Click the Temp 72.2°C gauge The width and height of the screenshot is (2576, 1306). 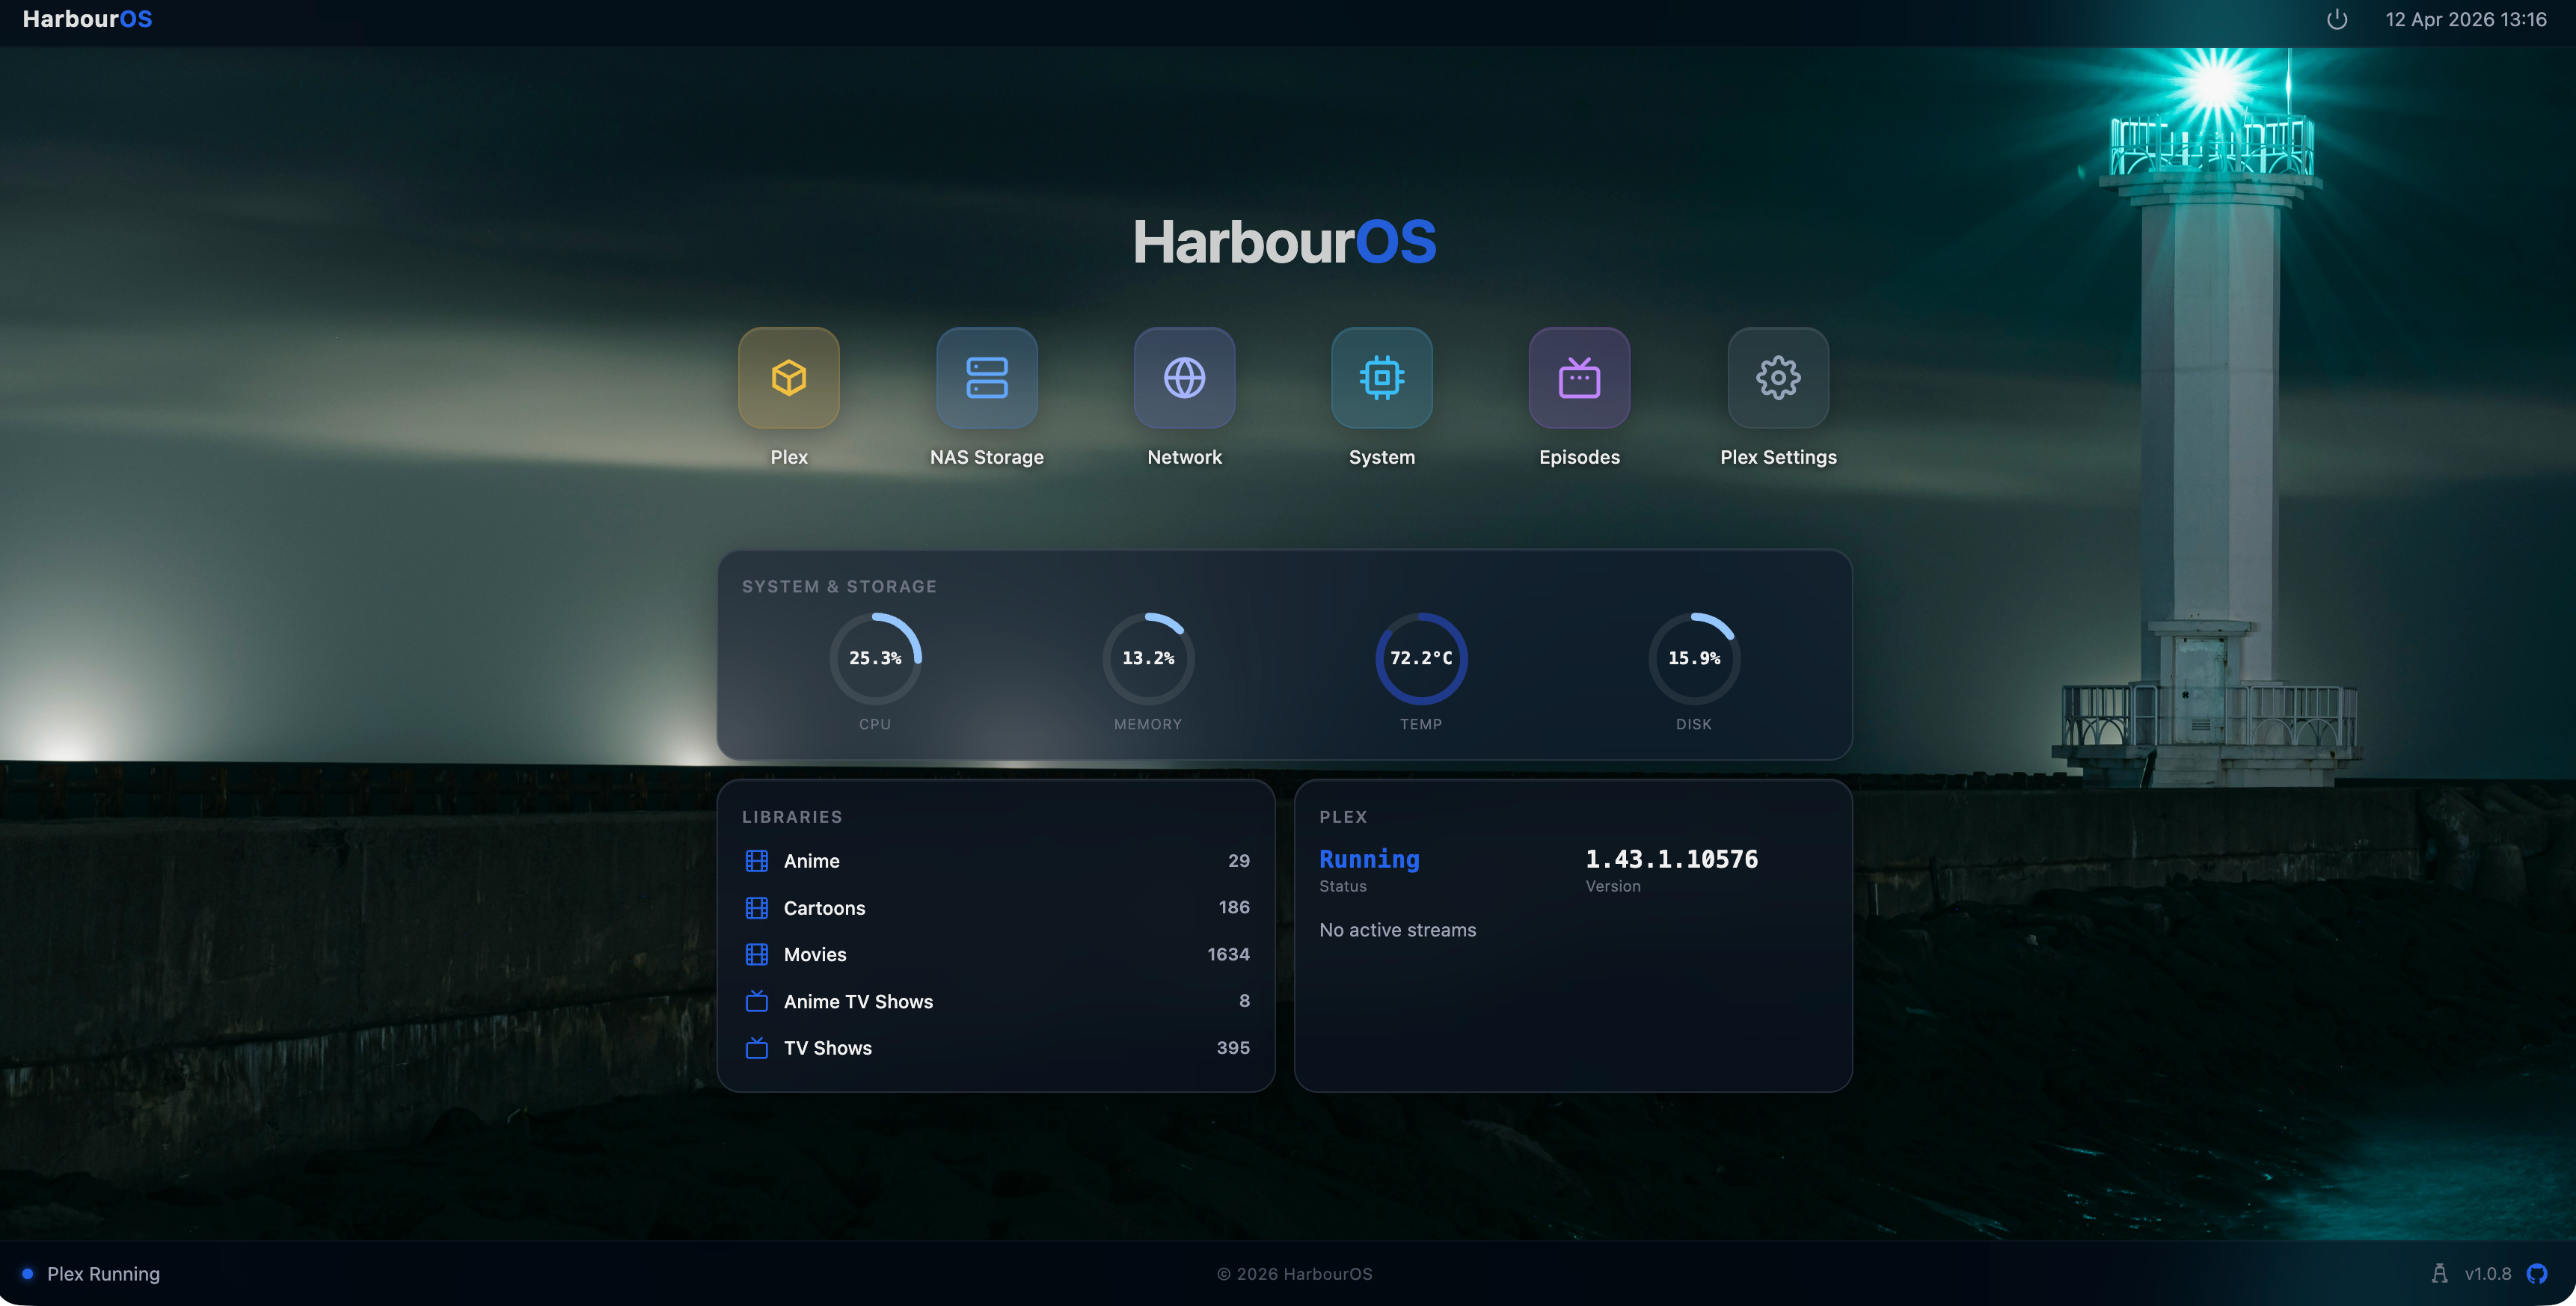[x=1421, y=658]
